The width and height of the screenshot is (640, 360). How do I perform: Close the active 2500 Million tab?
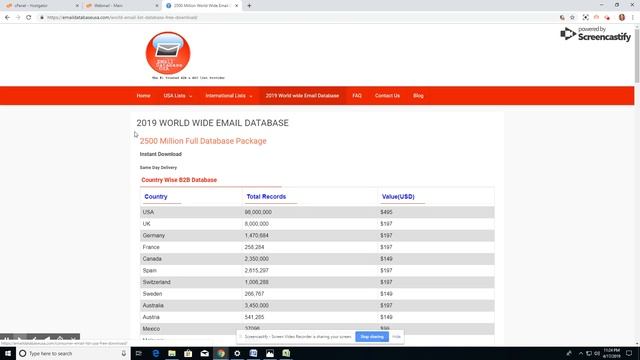tap(236, 6)
